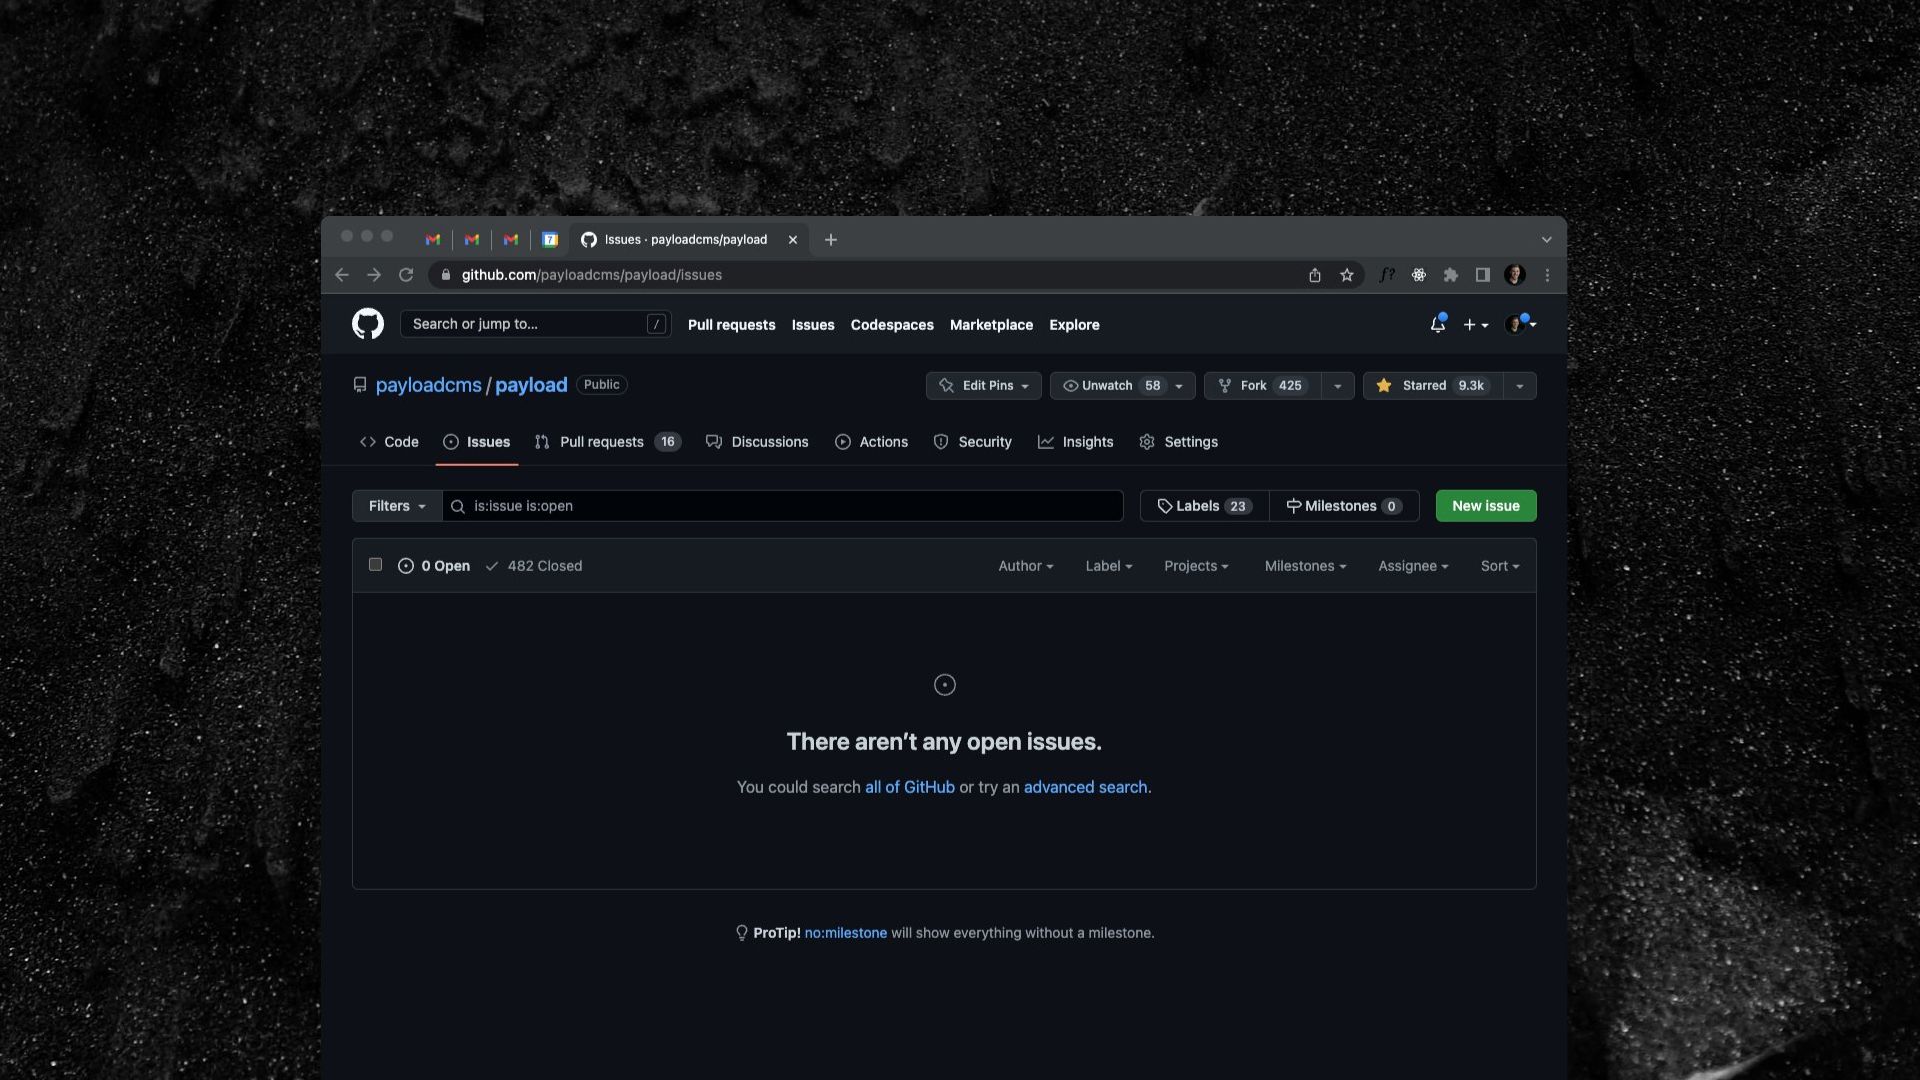The image size is (1920, 1080).
Task: Open the new tab plus button
Action: click(x=831, y=240)
